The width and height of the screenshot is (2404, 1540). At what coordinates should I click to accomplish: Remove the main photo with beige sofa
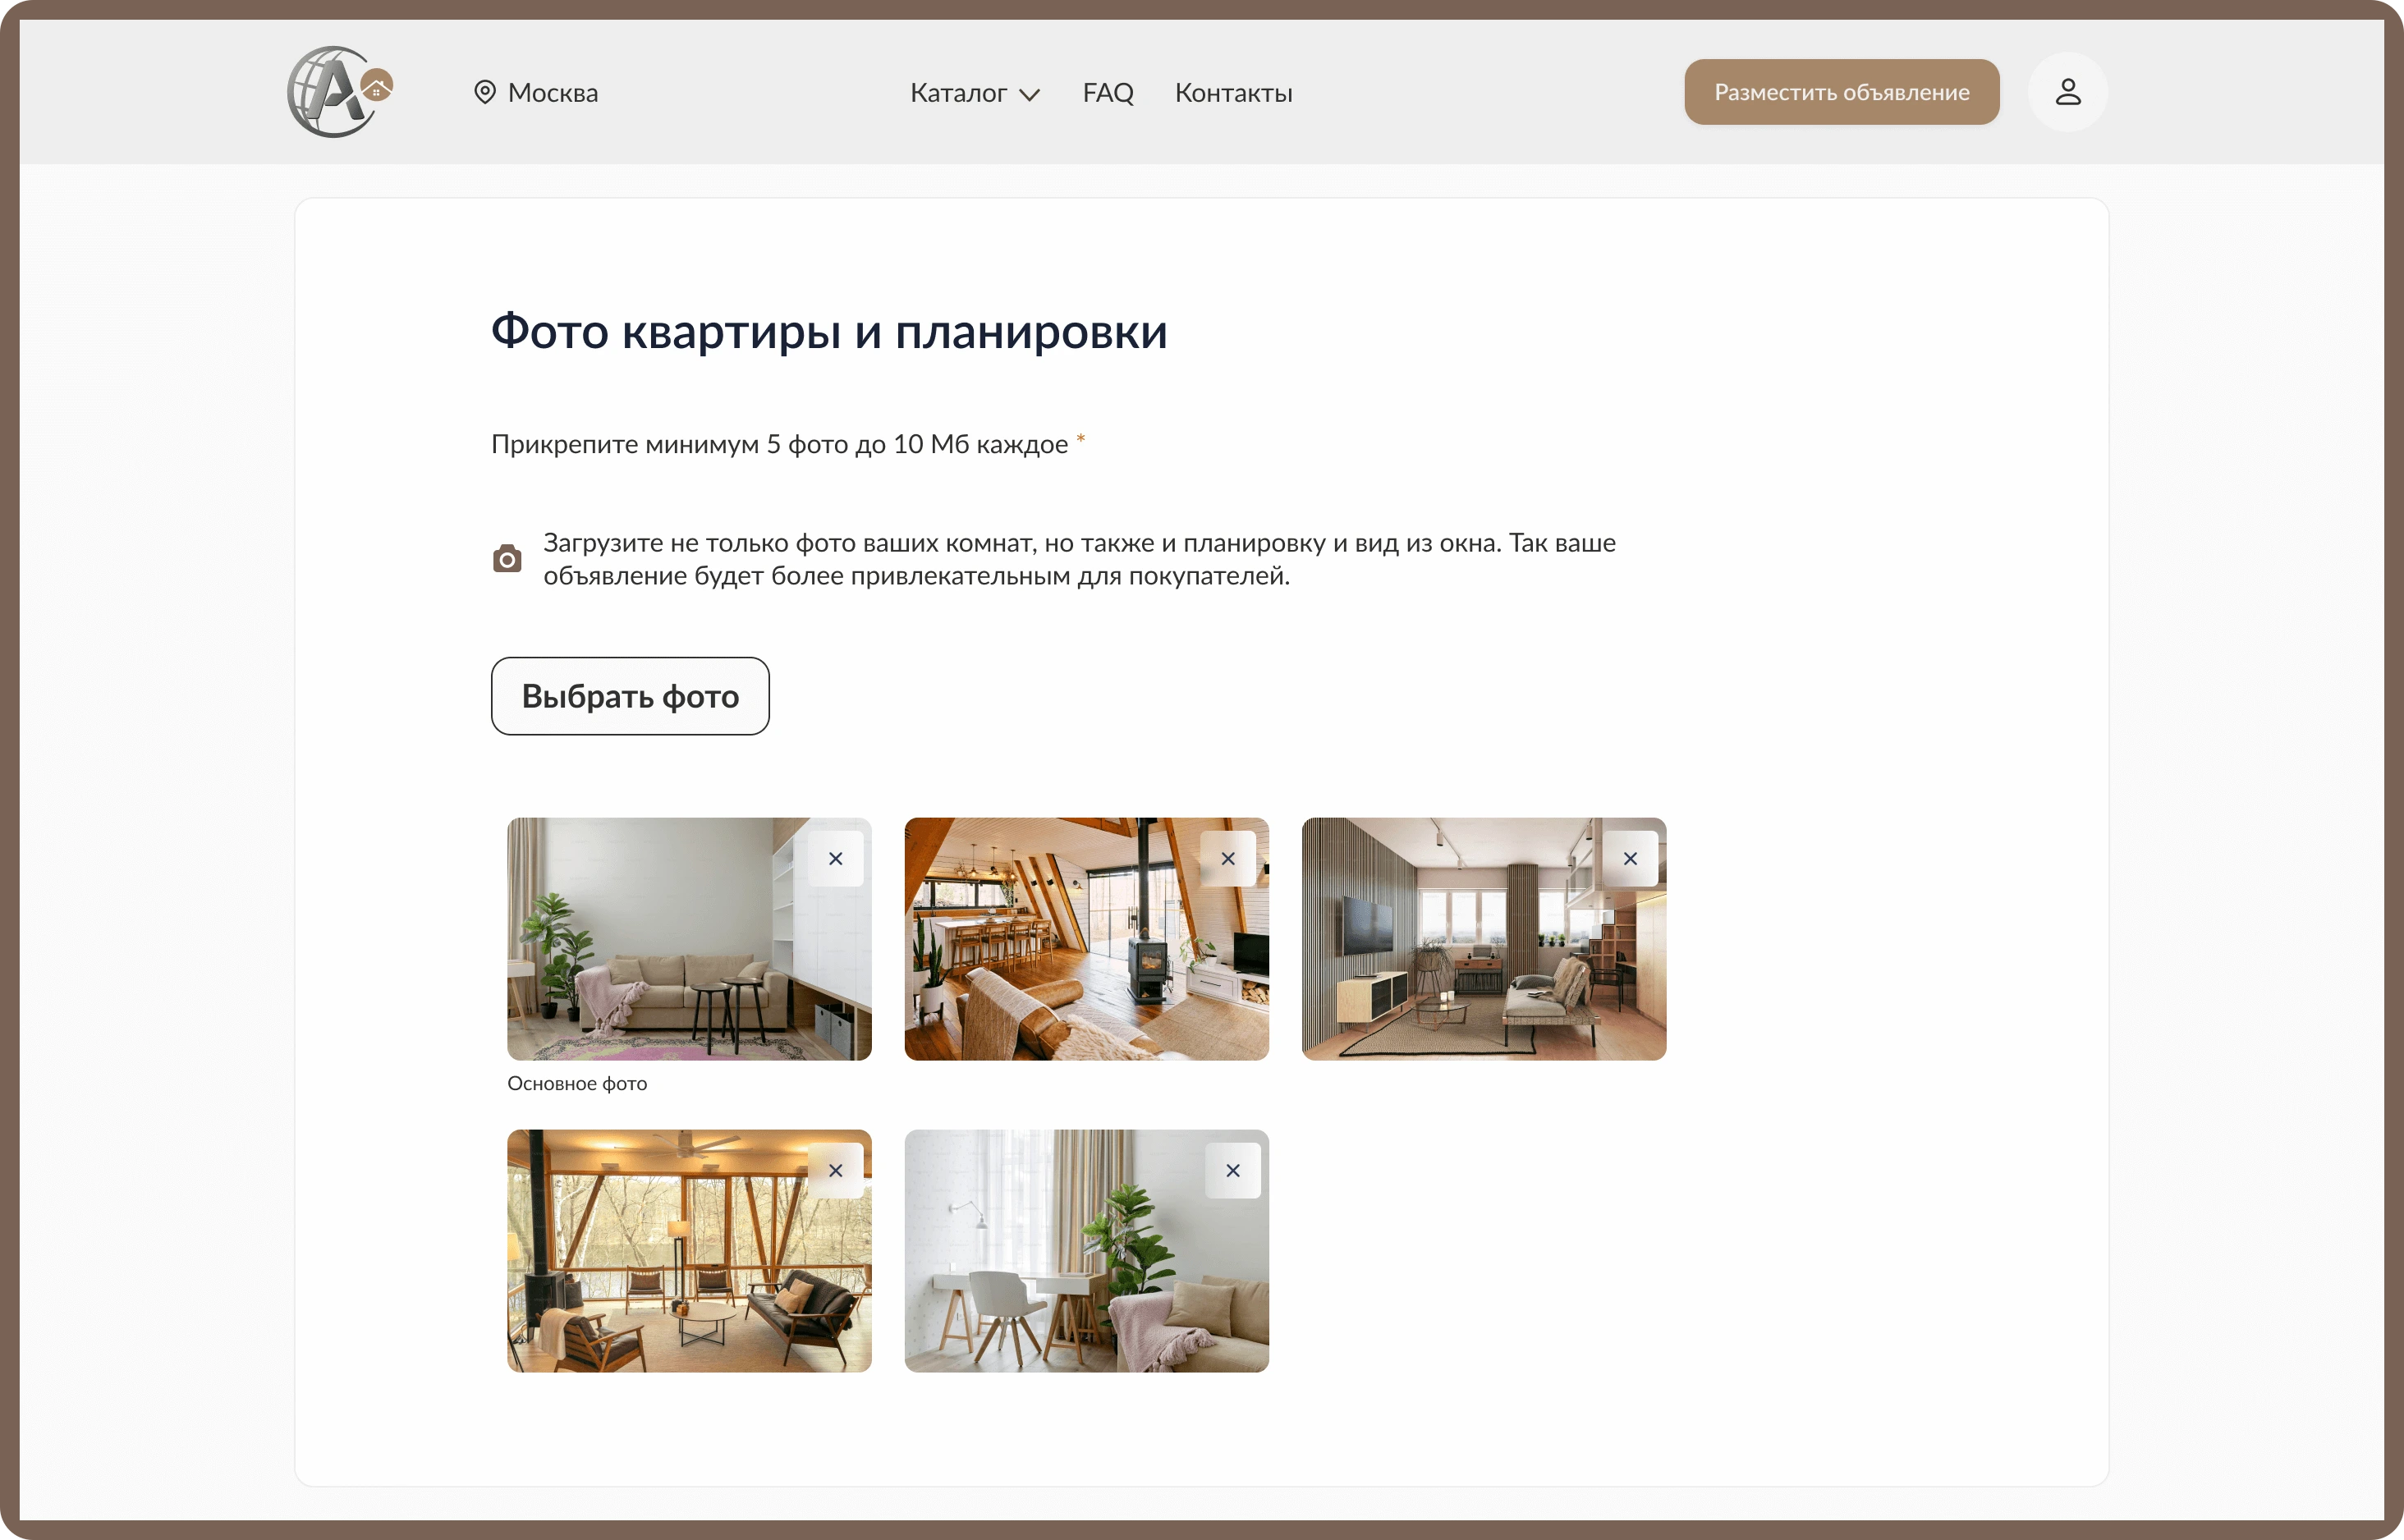click(x=835, y=859)
